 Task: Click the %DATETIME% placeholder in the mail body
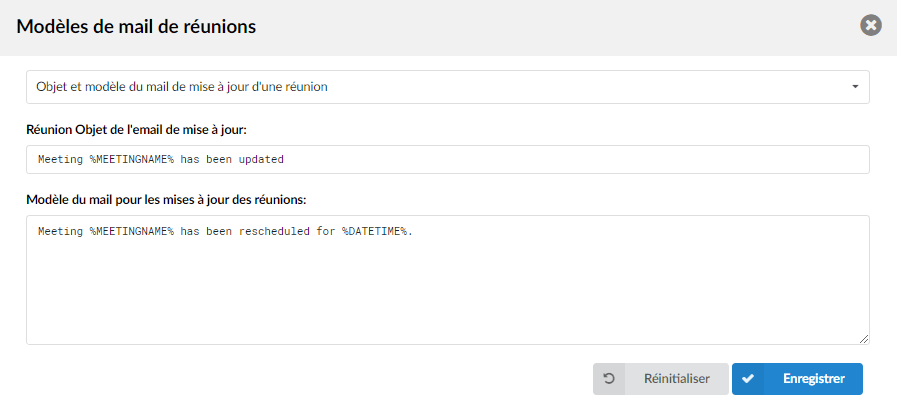tap(375, 232)
